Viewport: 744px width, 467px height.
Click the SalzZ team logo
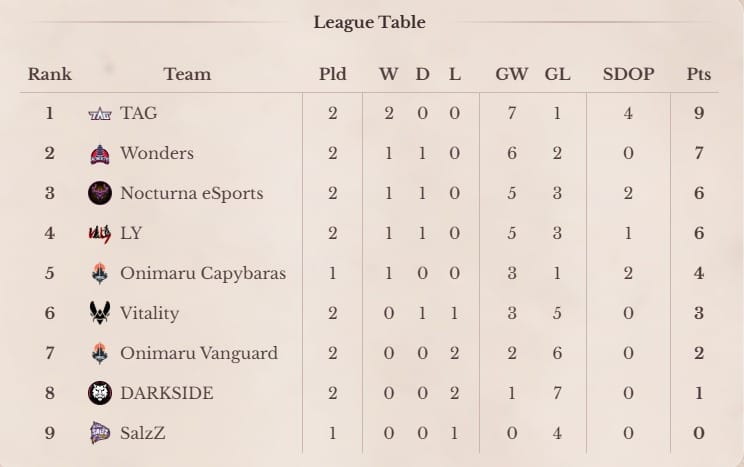click(x=100, y=433)
